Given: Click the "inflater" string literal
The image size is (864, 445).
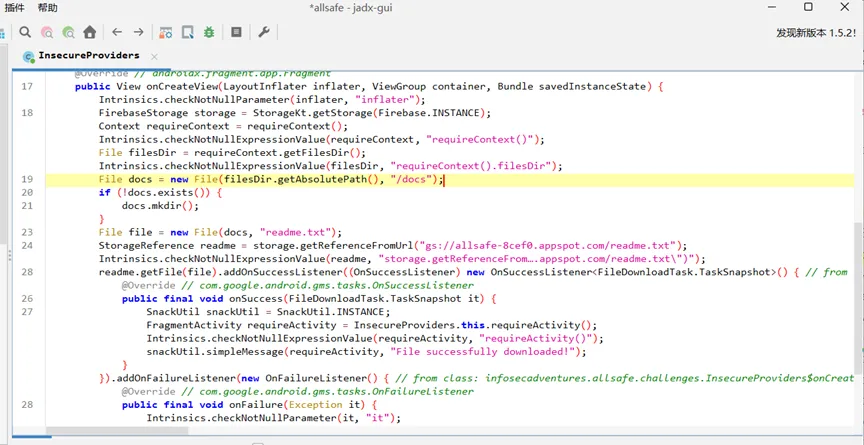Looking at the screenshot, I should (x=384, y=100).
